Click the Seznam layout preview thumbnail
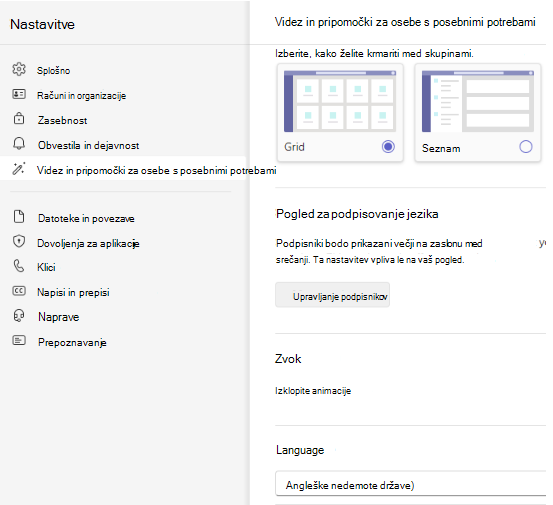The height and width of the screenshot is (505, 553). click(x=478, y=101)
